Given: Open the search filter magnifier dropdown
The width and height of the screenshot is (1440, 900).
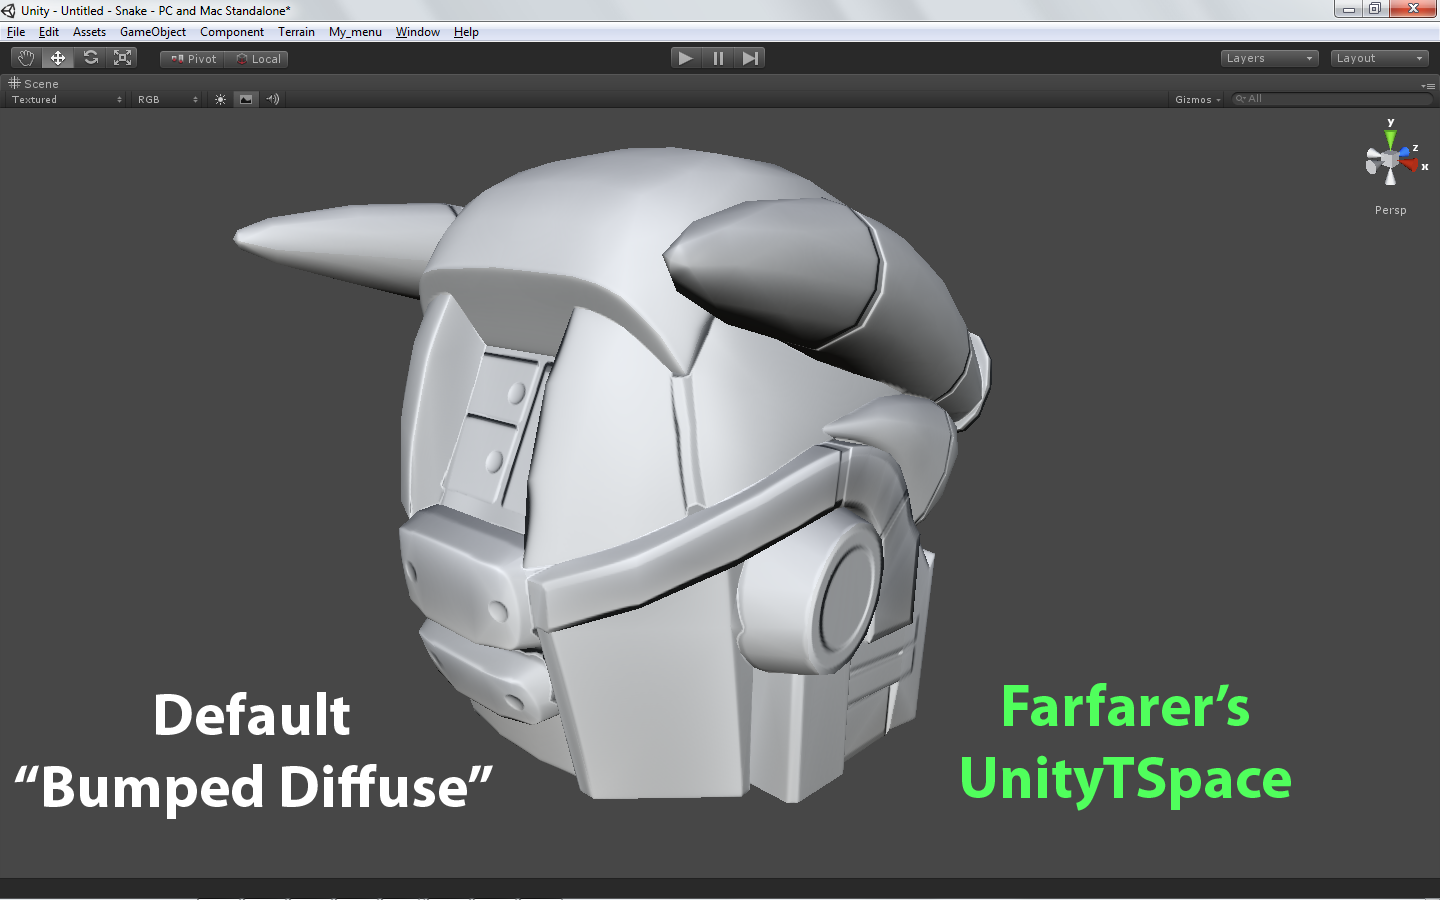Looking at the screenshot, I should (1240, 99).
